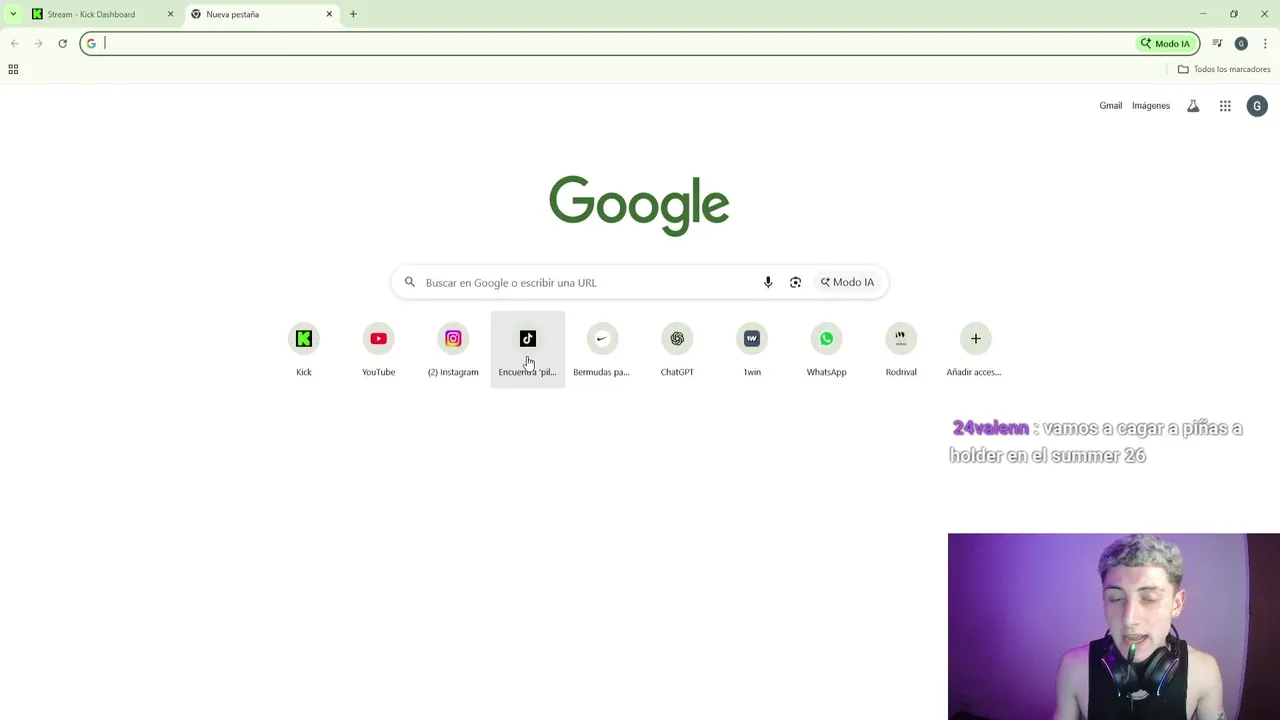Open the media controls toolbar icon
This screenshot has height=720, width=1280.
[1217, 43]
